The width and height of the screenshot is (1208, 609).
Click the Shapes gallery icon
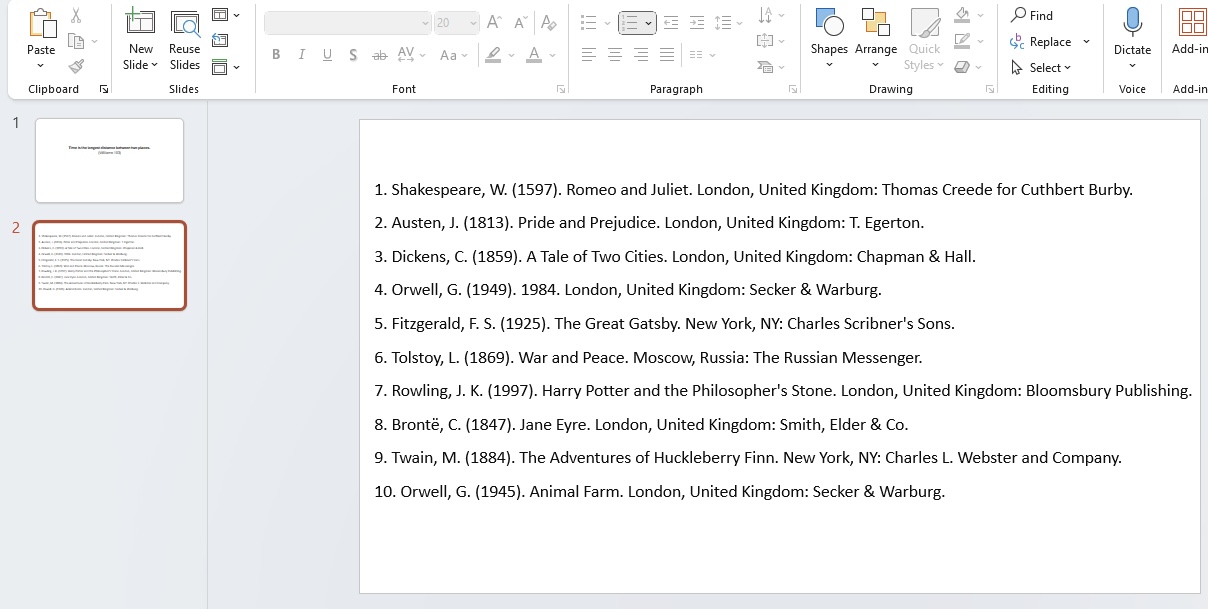coord(829,23)
